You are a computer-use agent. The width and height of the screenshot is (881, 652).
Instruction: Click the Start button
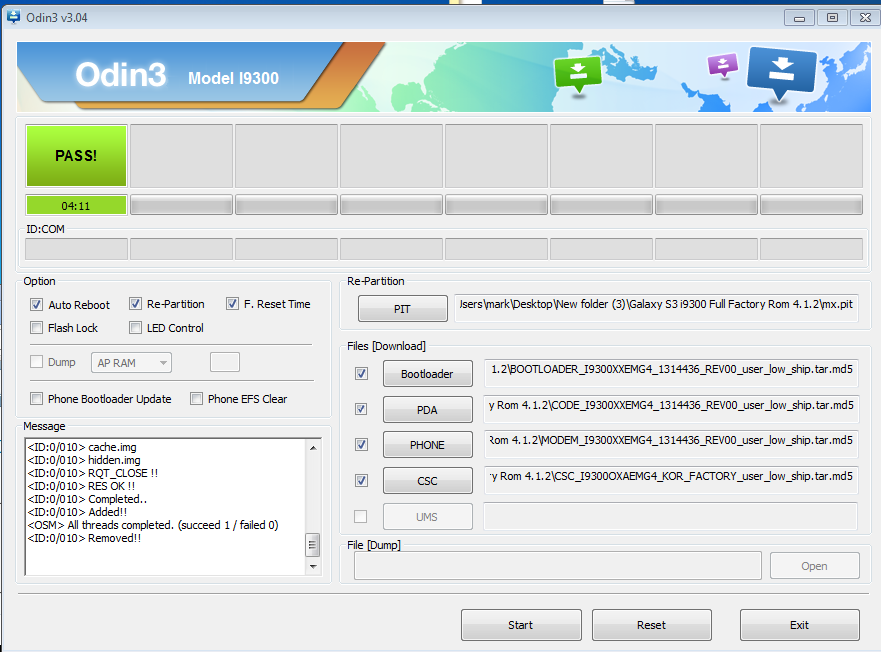[521, 625]
